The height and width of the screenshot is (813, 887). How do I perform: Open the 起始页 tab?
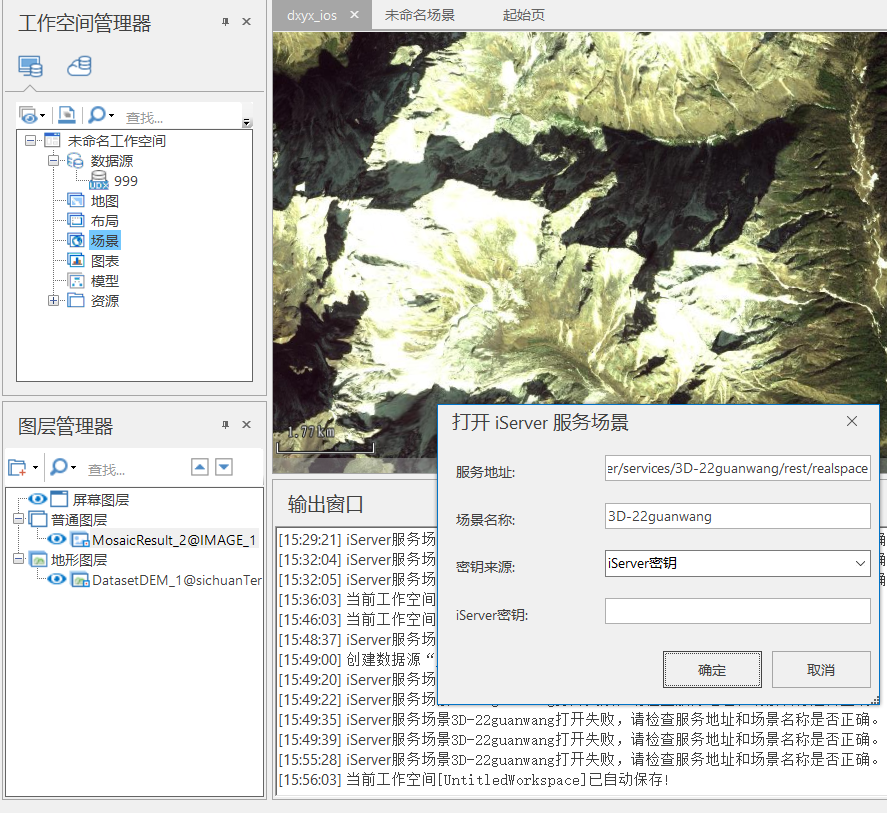click(x=524, y=15)
